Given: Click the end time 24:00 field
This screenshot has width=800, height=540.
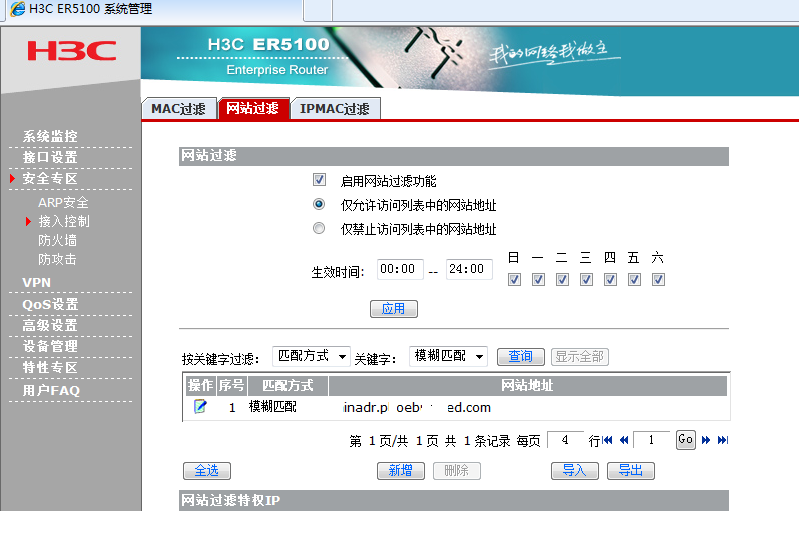Looking at the screenshot, I should 469,269.
